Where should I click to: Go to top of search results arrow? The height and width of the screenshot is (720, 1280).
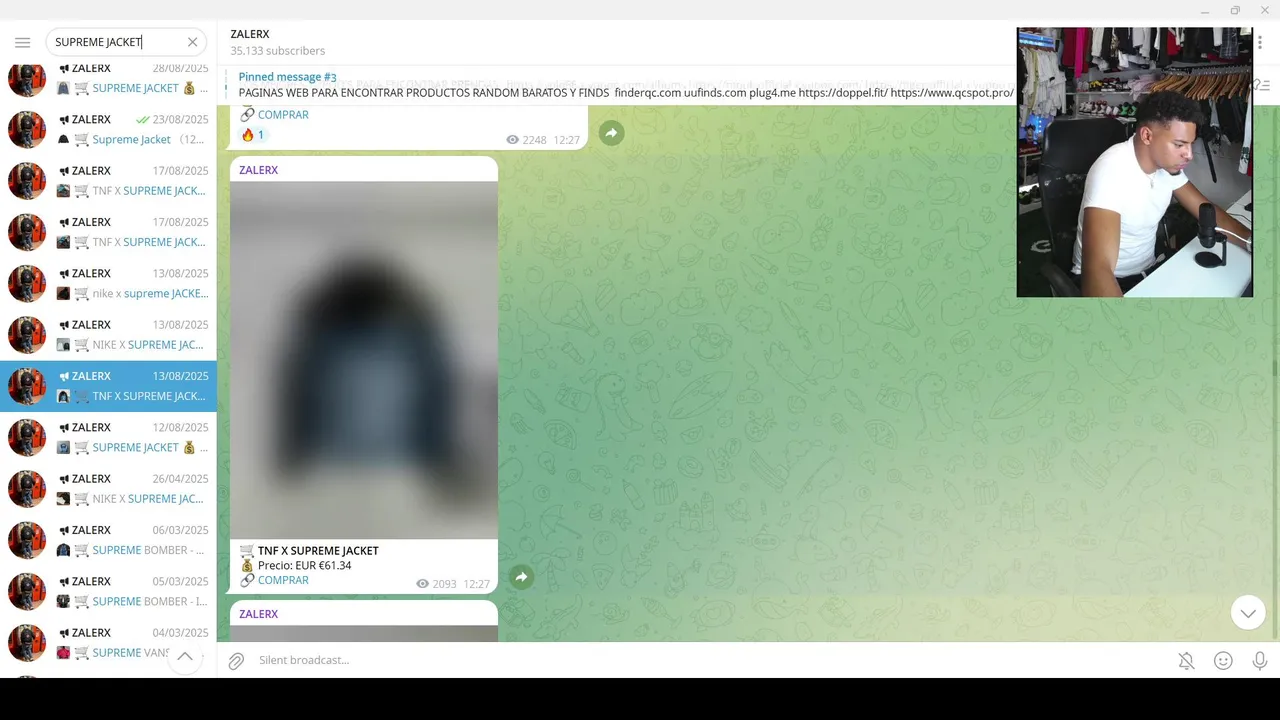[185, 657]
